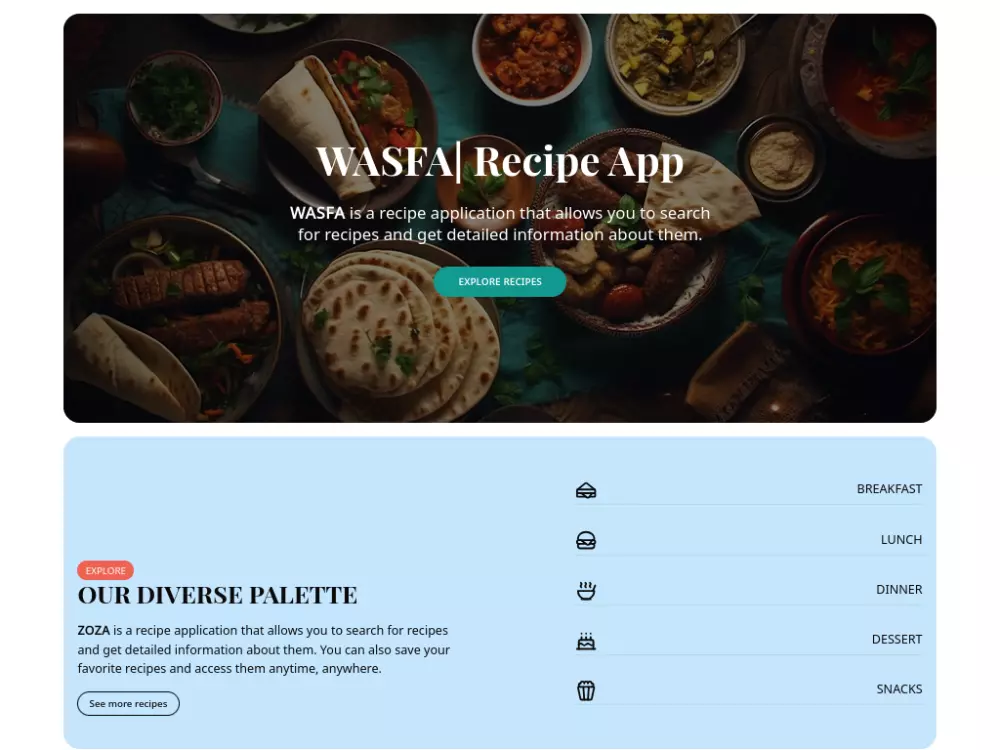Open the BREAKFAST category
1000x750 pixels.
pyautogui.click(x=889, y=489)
